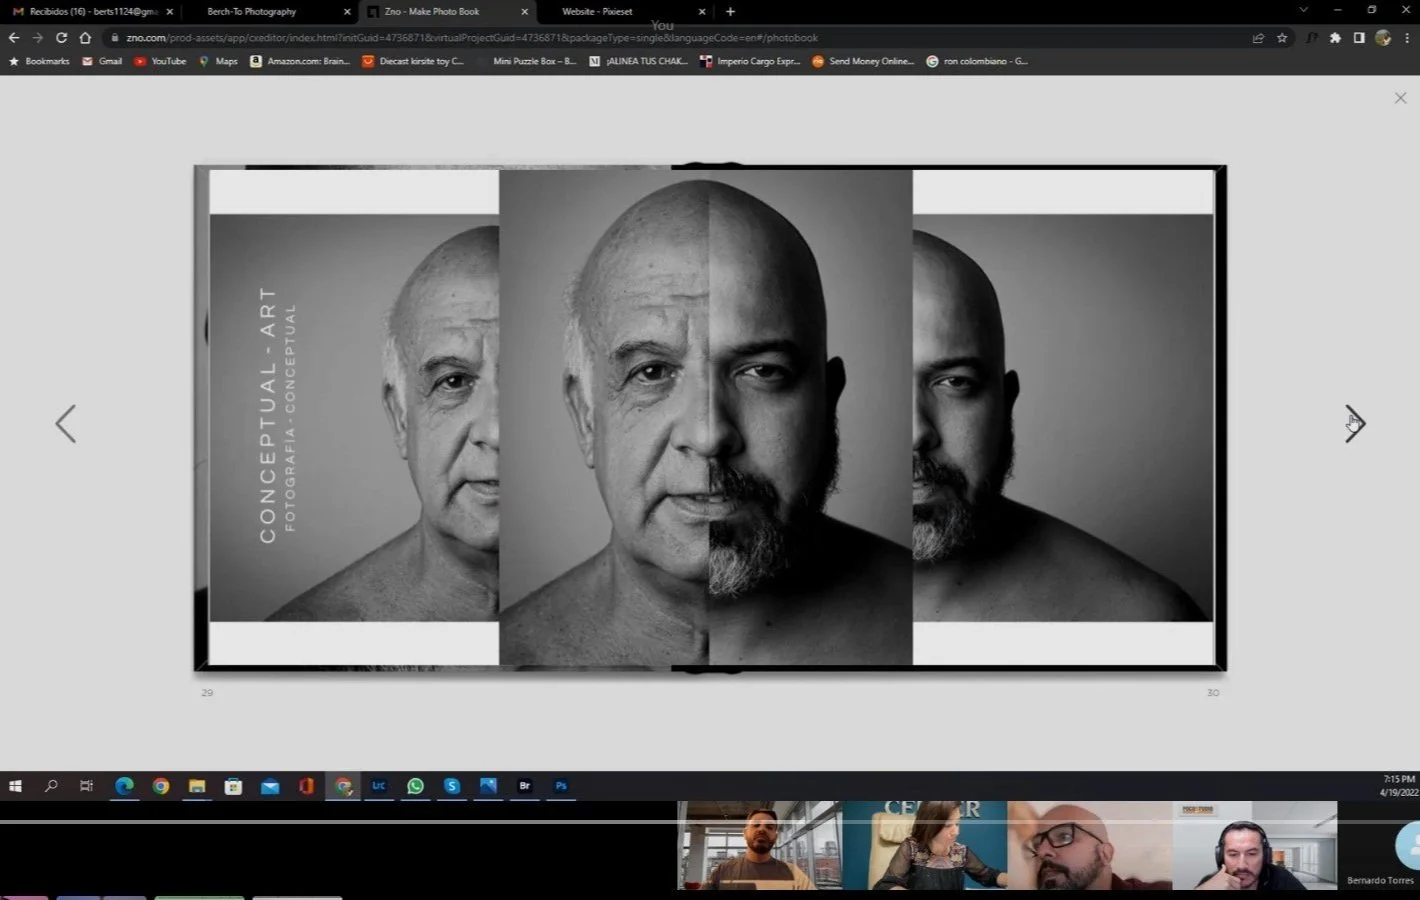Go to next photo book spread

point(1354,424)
